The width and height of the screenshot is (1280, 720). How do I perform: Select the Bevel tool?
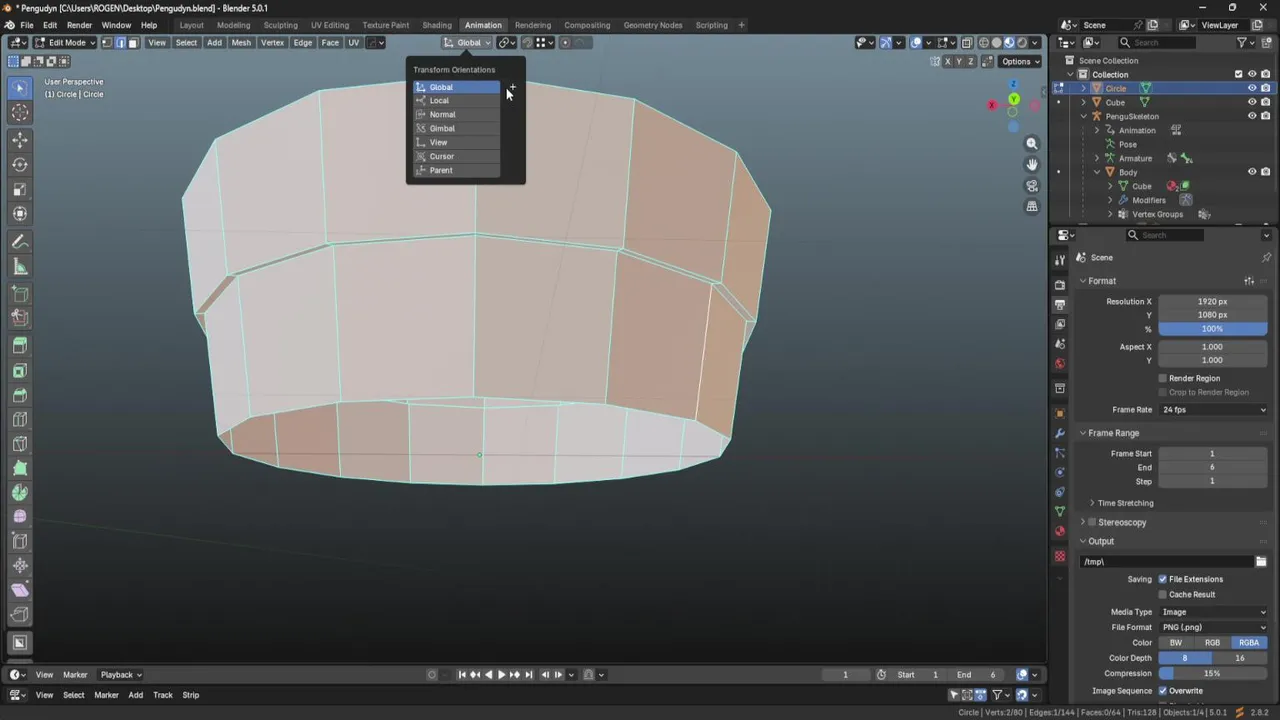tap(19, 394)
